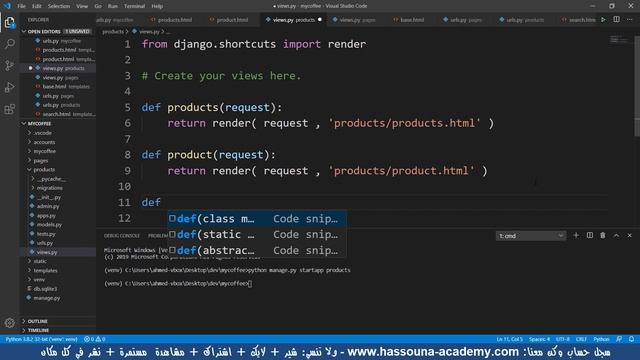Expand the Outline section
Viewport: 640px width, 360px height.
(x=58, y=321)
